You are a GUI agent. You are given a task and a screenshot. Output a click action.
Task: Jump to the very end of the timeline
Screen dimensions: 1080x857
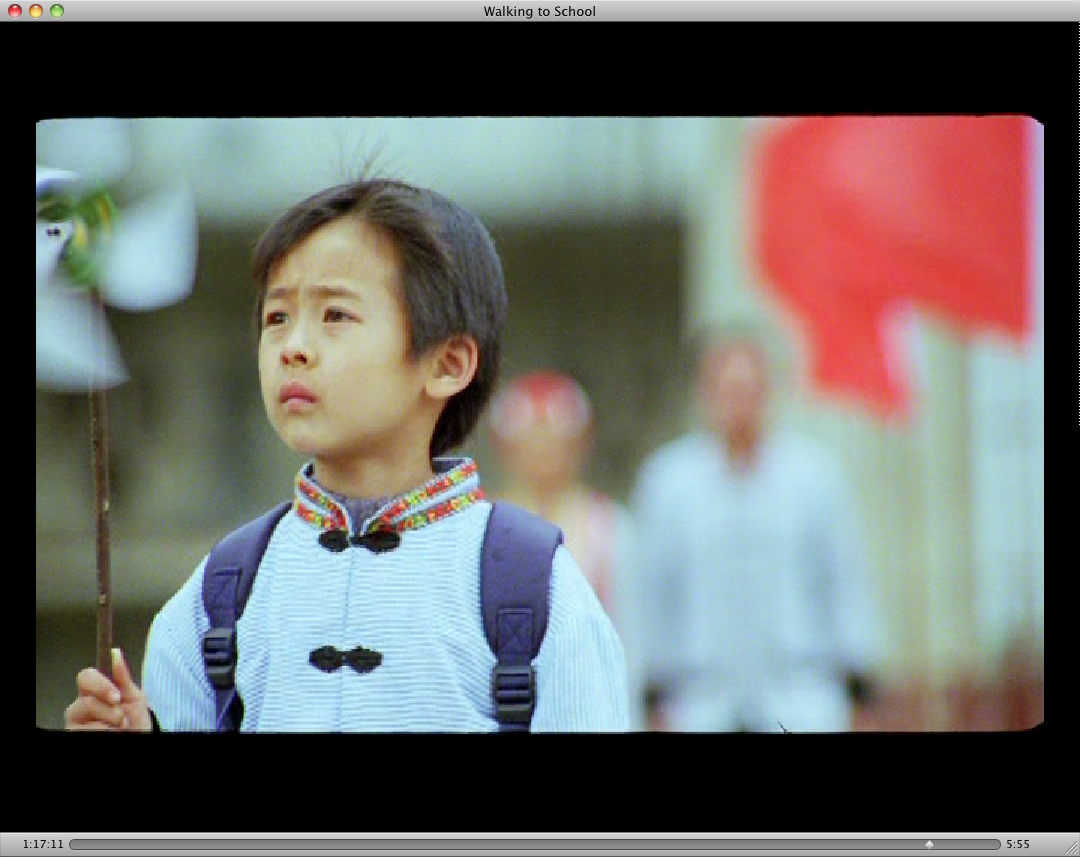(x=996, y=845)
